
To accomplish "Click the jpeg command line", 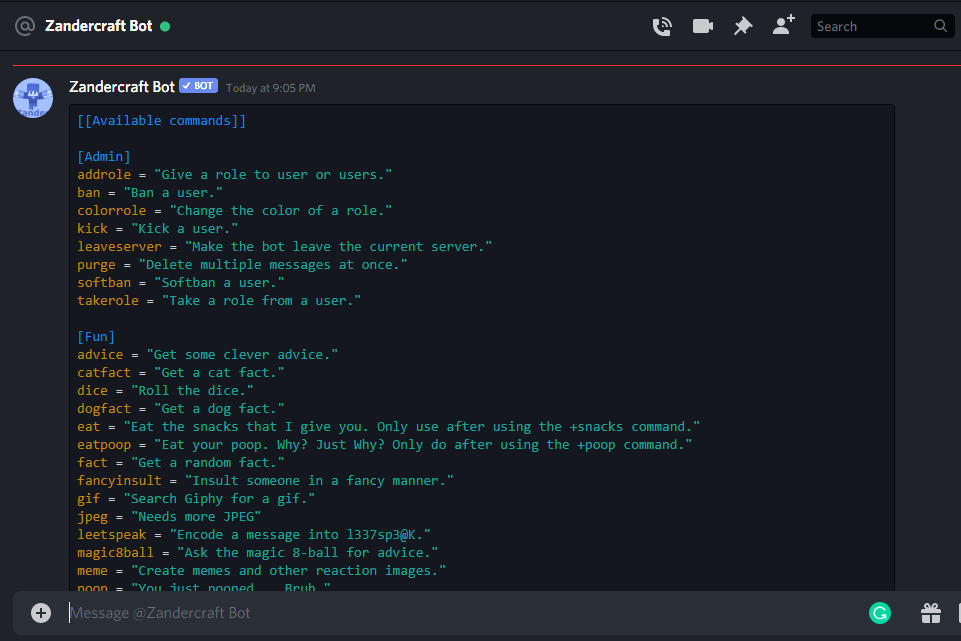I will (x=169, y=517).
